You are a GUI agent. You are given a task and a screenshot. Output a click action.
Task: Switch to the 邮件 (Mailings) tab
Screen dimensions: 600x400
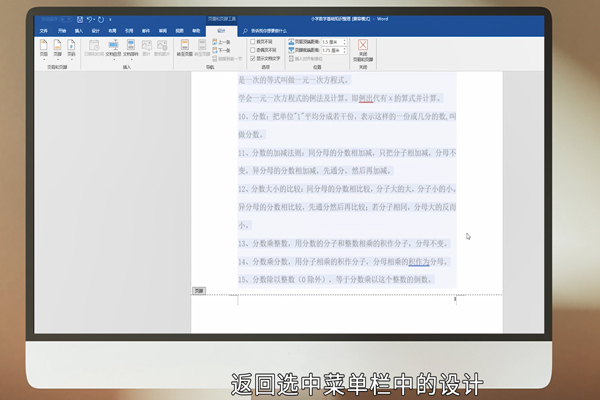tap(146, 31)
